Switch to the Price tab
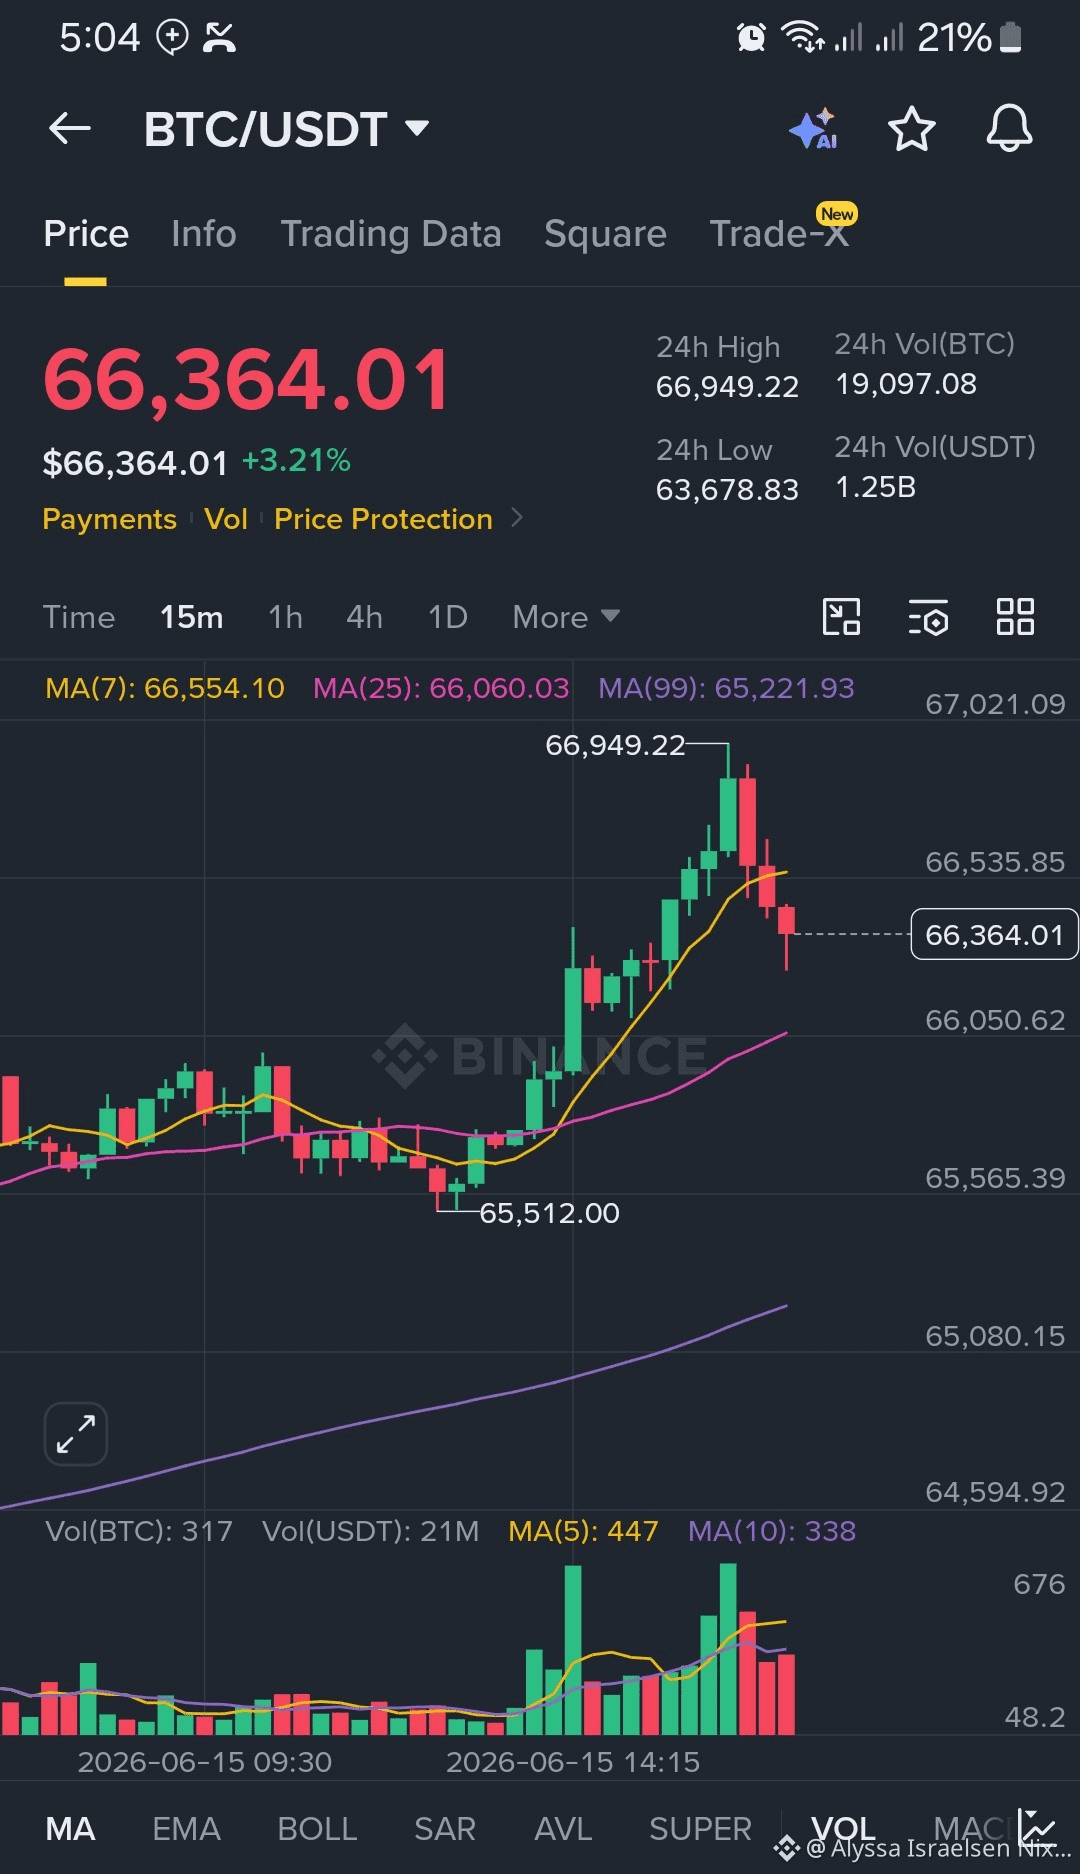The height and width of the screenshot is (1874, 1080). [86, 234]
